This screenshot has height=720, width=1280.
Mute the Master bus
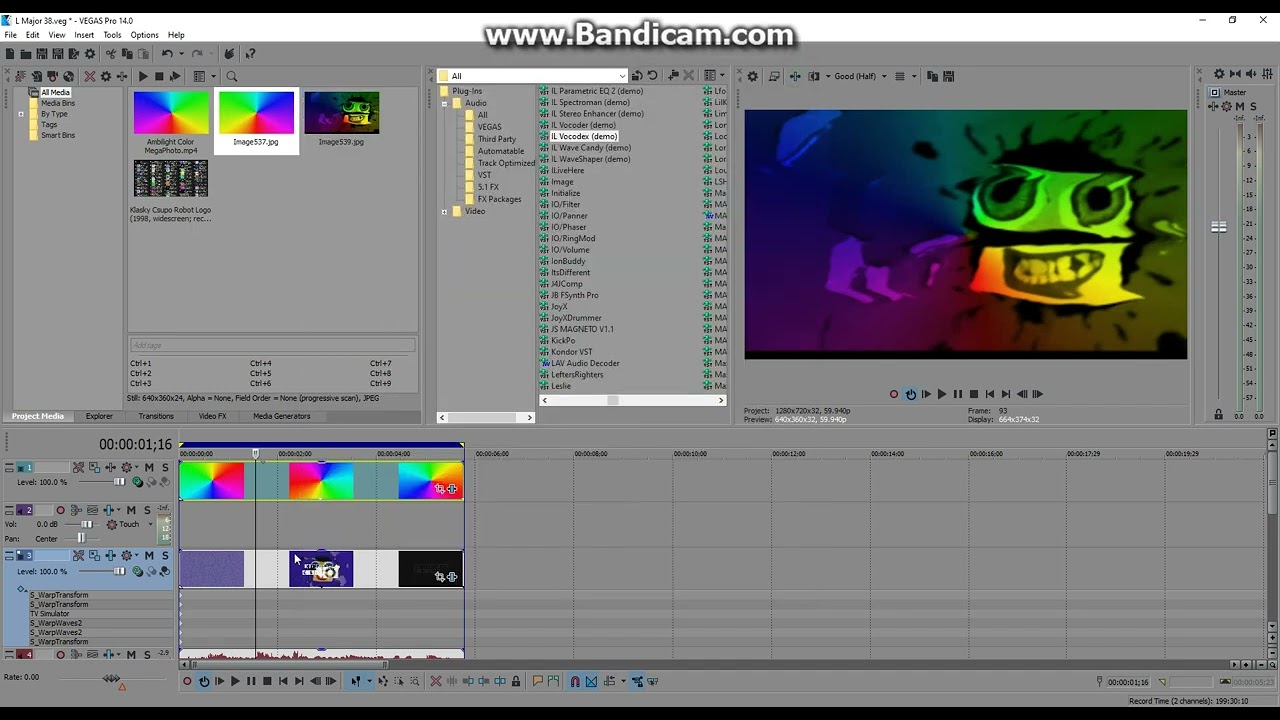[x=1240, y=106]
